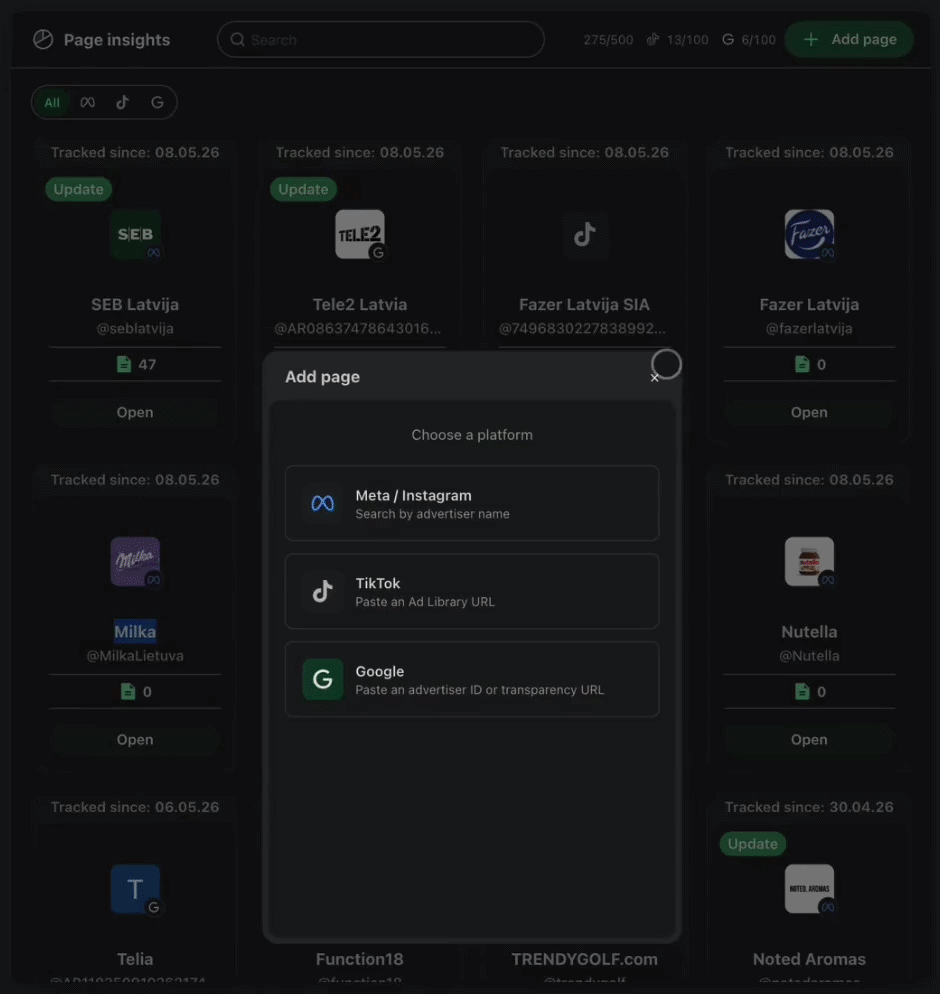940x994 pixels.
Task: Filter pages by Meta icon tab
Action: pos(87,103)
